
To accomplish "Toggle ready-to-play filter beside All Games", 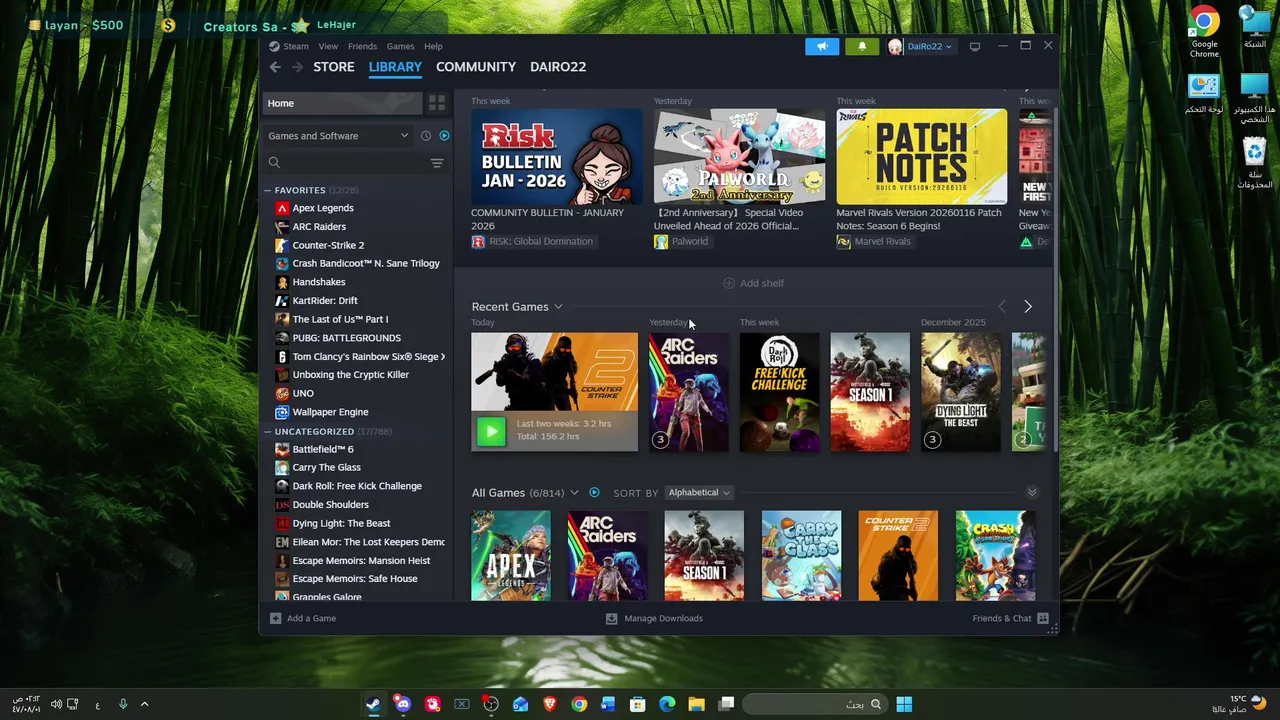I will tap(594, 493).
